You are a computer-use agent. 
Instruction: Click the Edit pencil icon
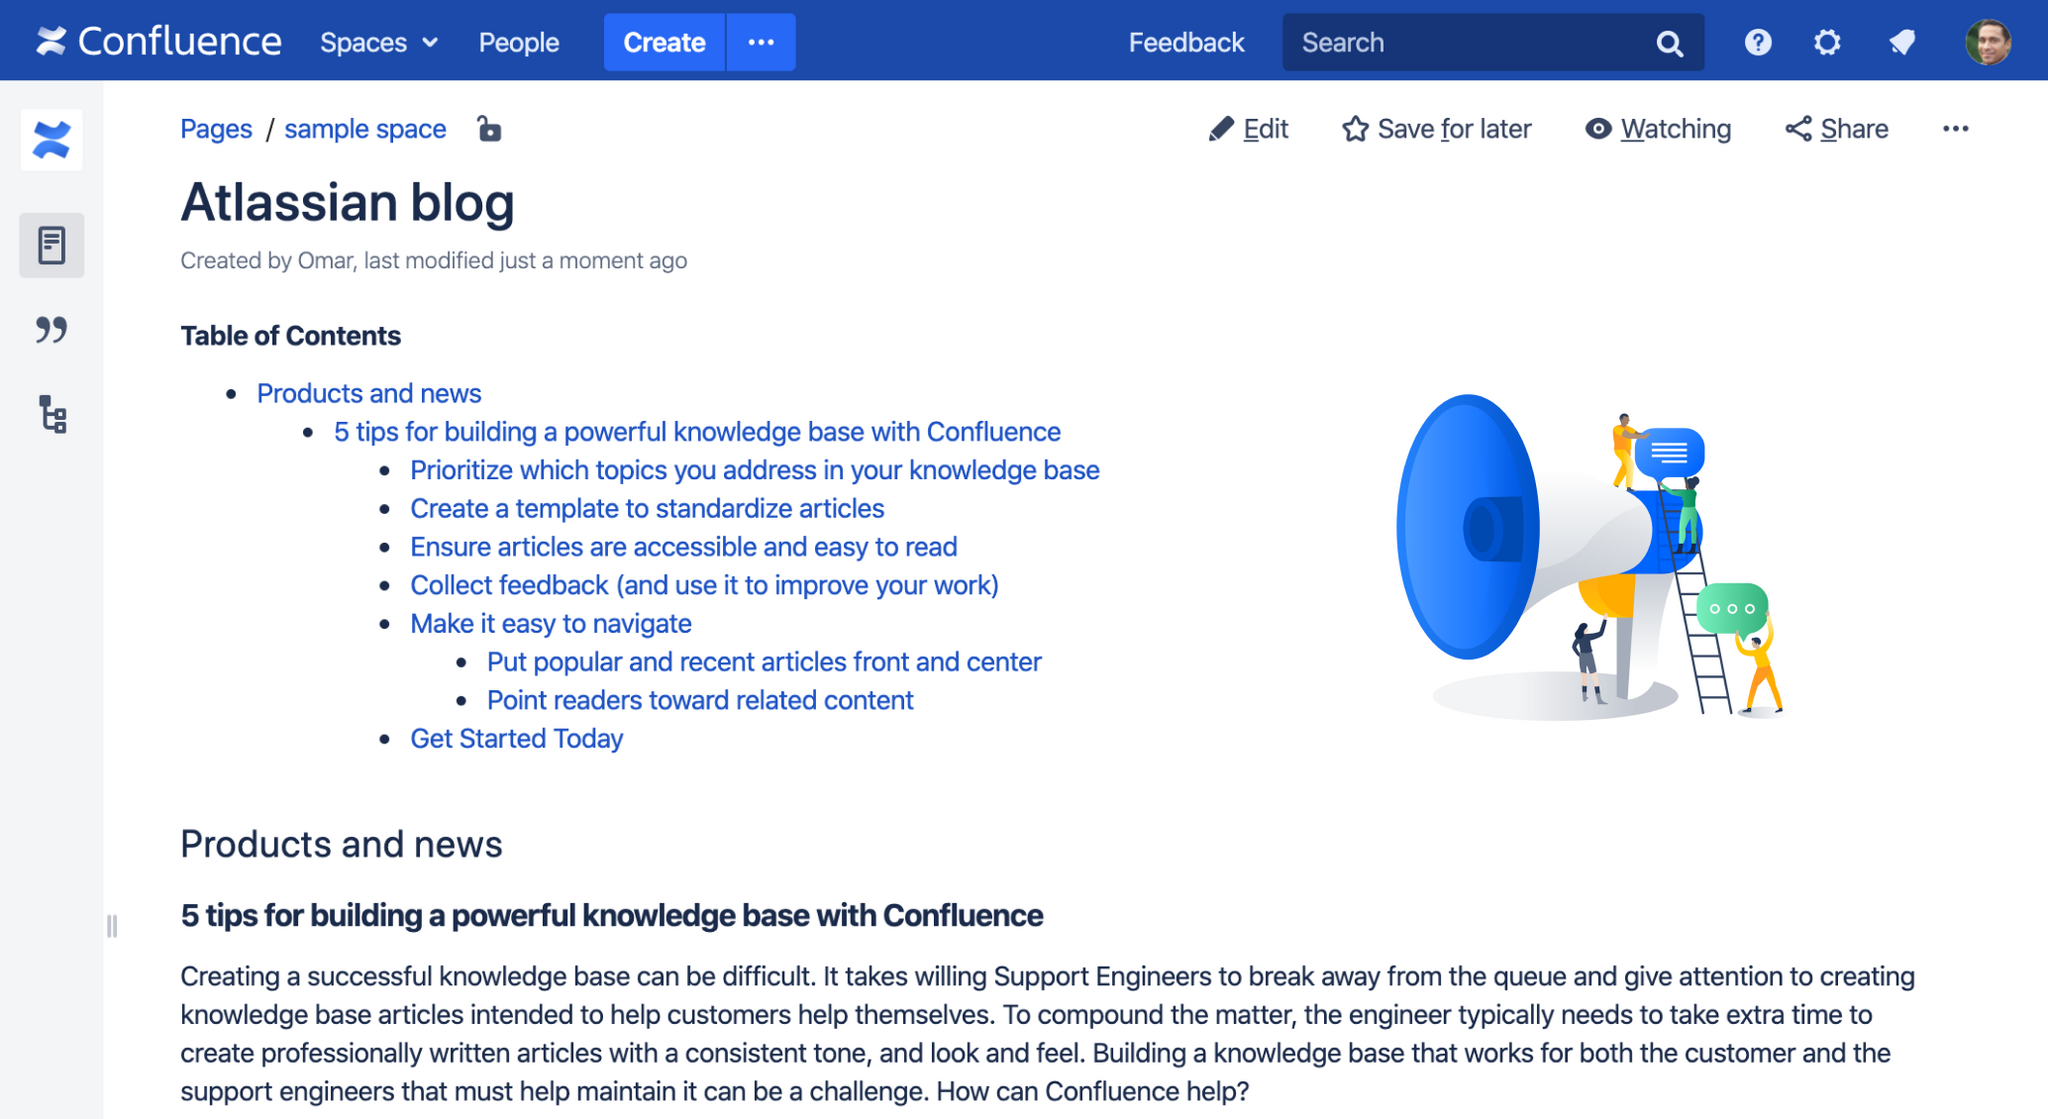[x=1218, y=127]
